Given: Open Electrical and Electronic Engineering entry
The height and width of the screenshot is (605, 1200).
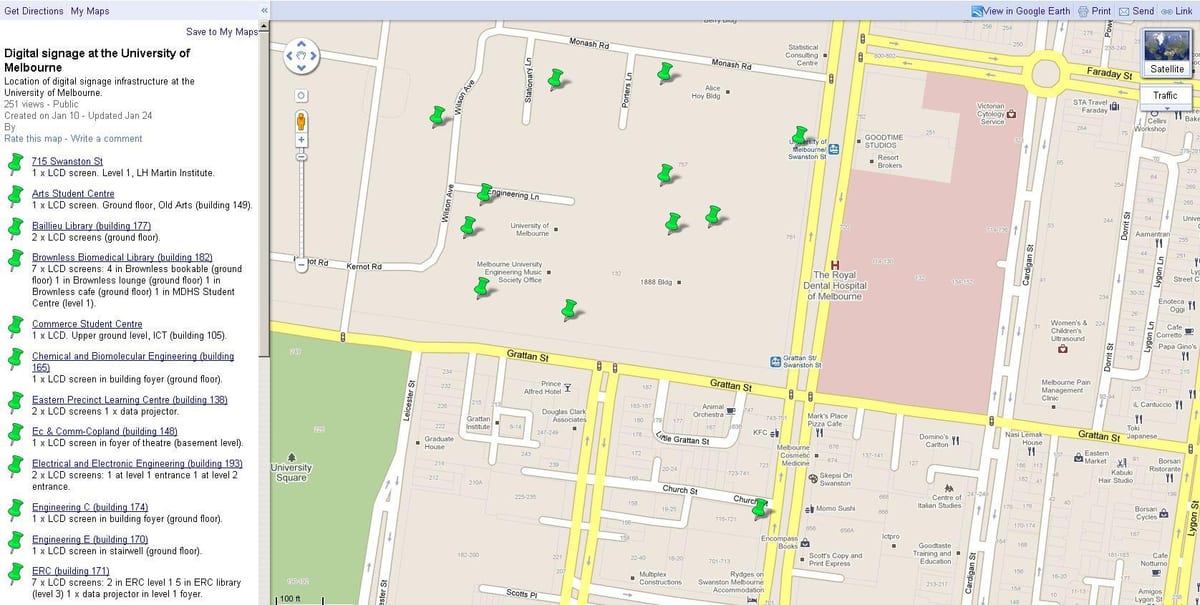Looking at the screenshot, I should [137, 463].
